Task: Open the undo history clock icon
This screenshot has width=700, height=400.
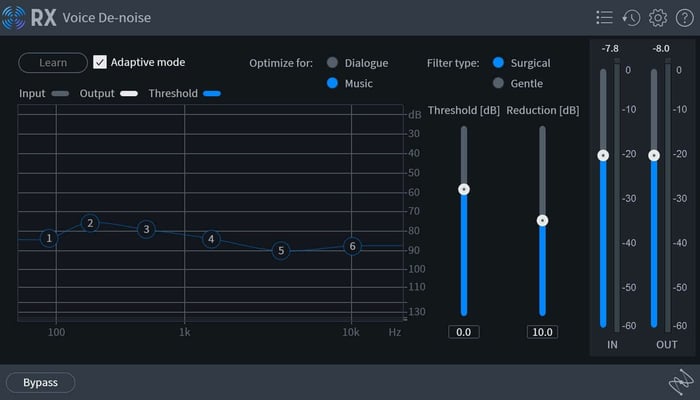Action: [631, 18]
